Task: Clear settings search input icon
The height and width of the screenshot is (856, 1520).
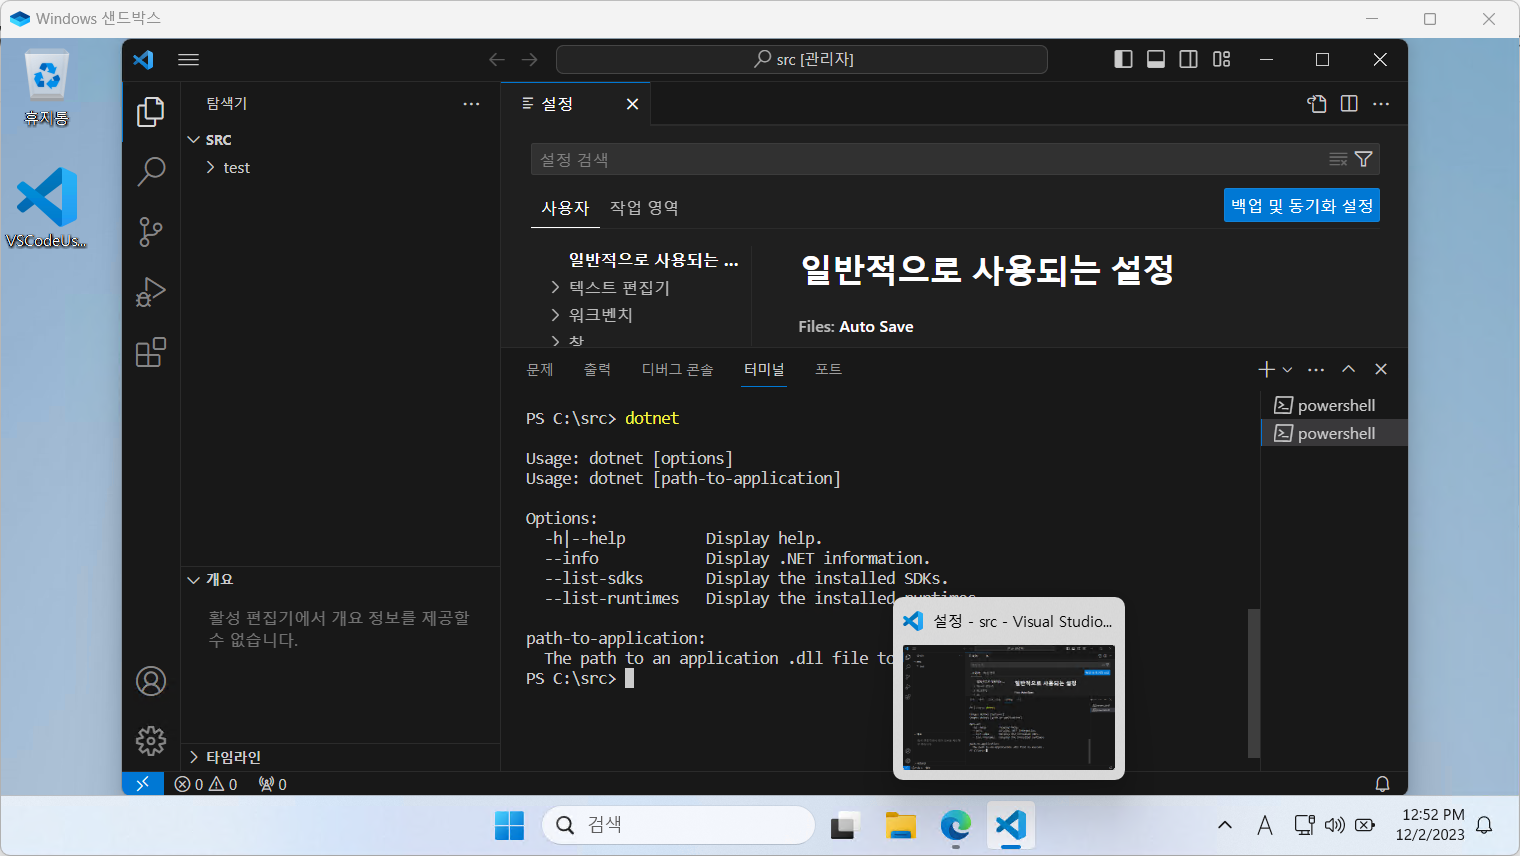Action: click(x=1338, y=159)
